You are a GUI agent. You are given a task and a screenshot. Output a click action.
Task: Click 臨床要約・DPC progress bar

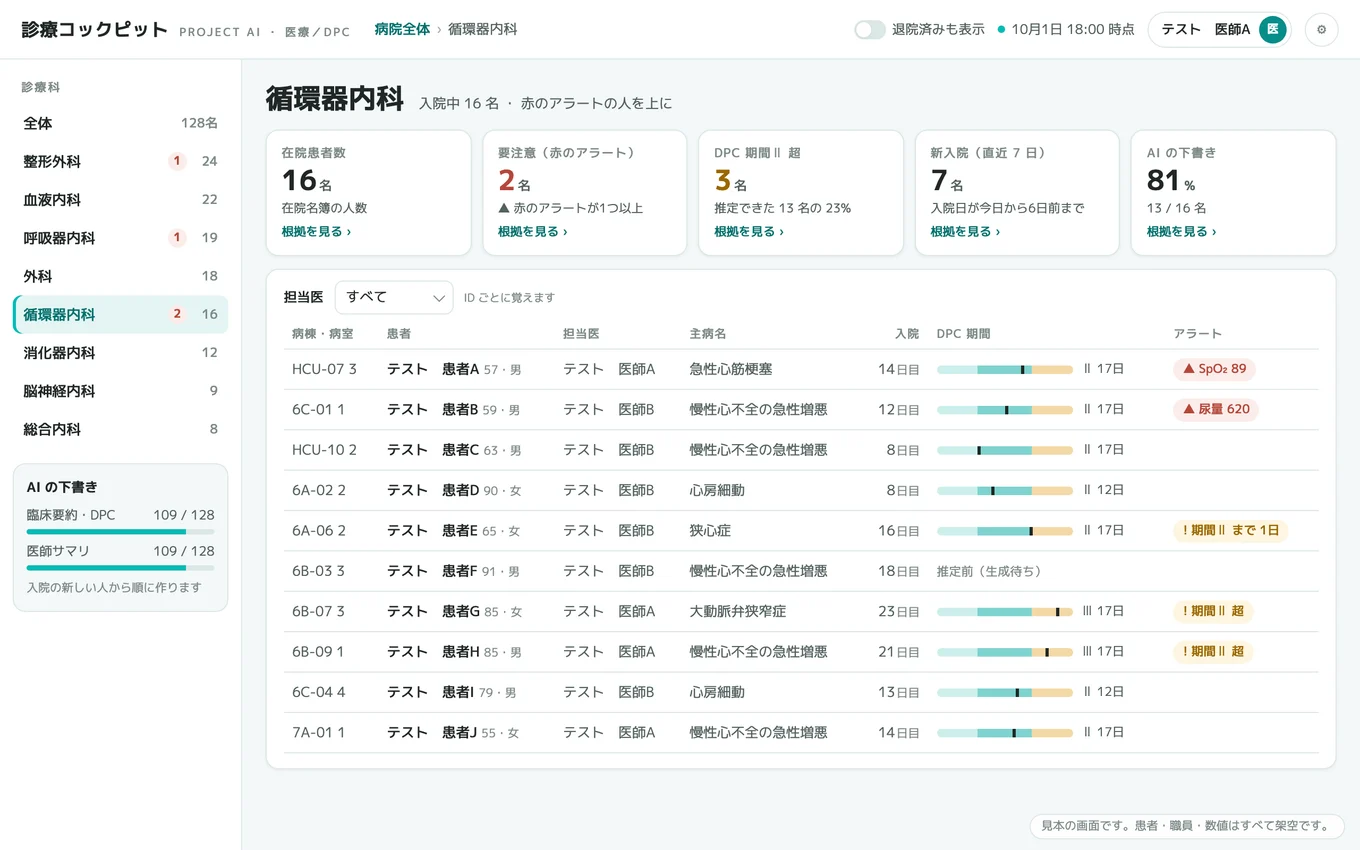[x=120, y=532]
